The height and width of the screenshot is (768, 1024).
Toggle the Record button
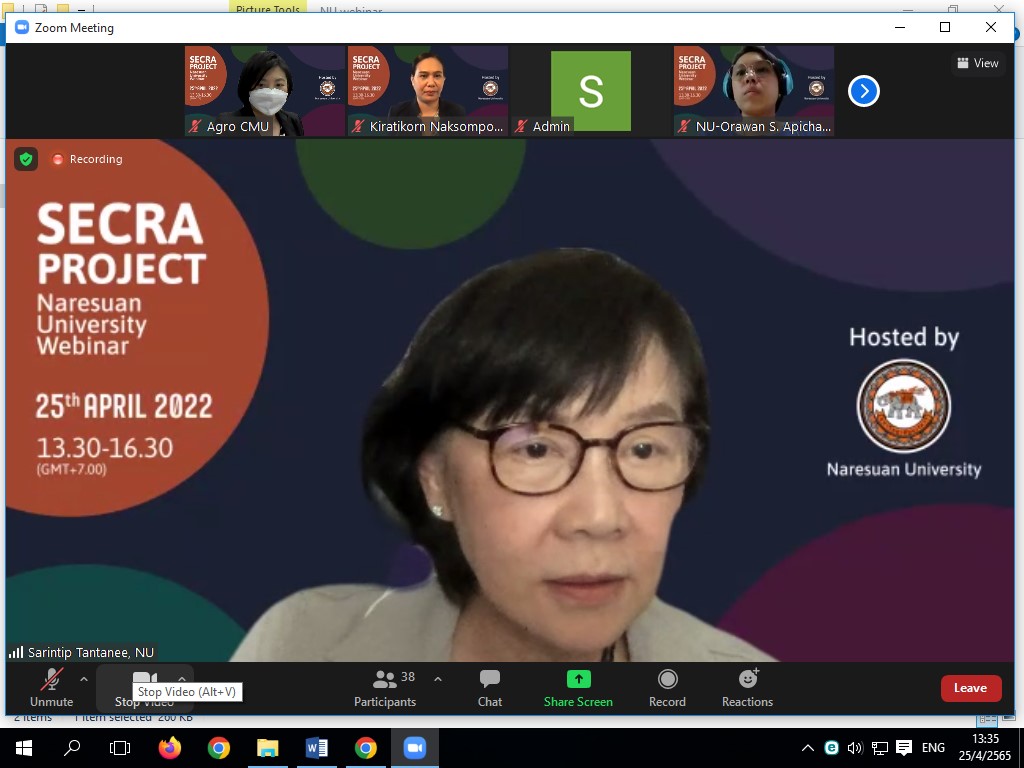point(667,688)
